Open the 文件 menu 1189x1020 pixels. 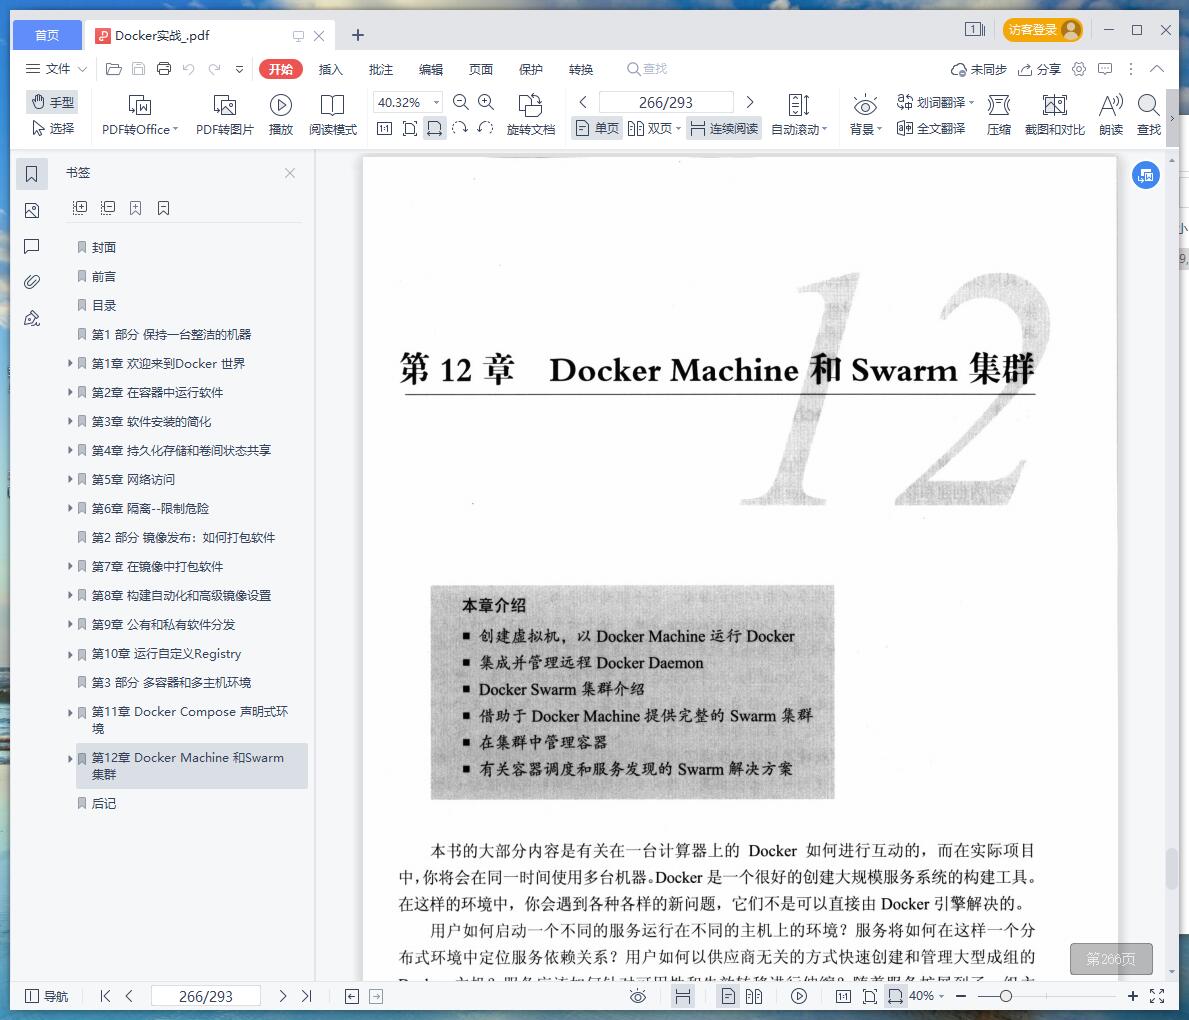(x=56, y=69)
